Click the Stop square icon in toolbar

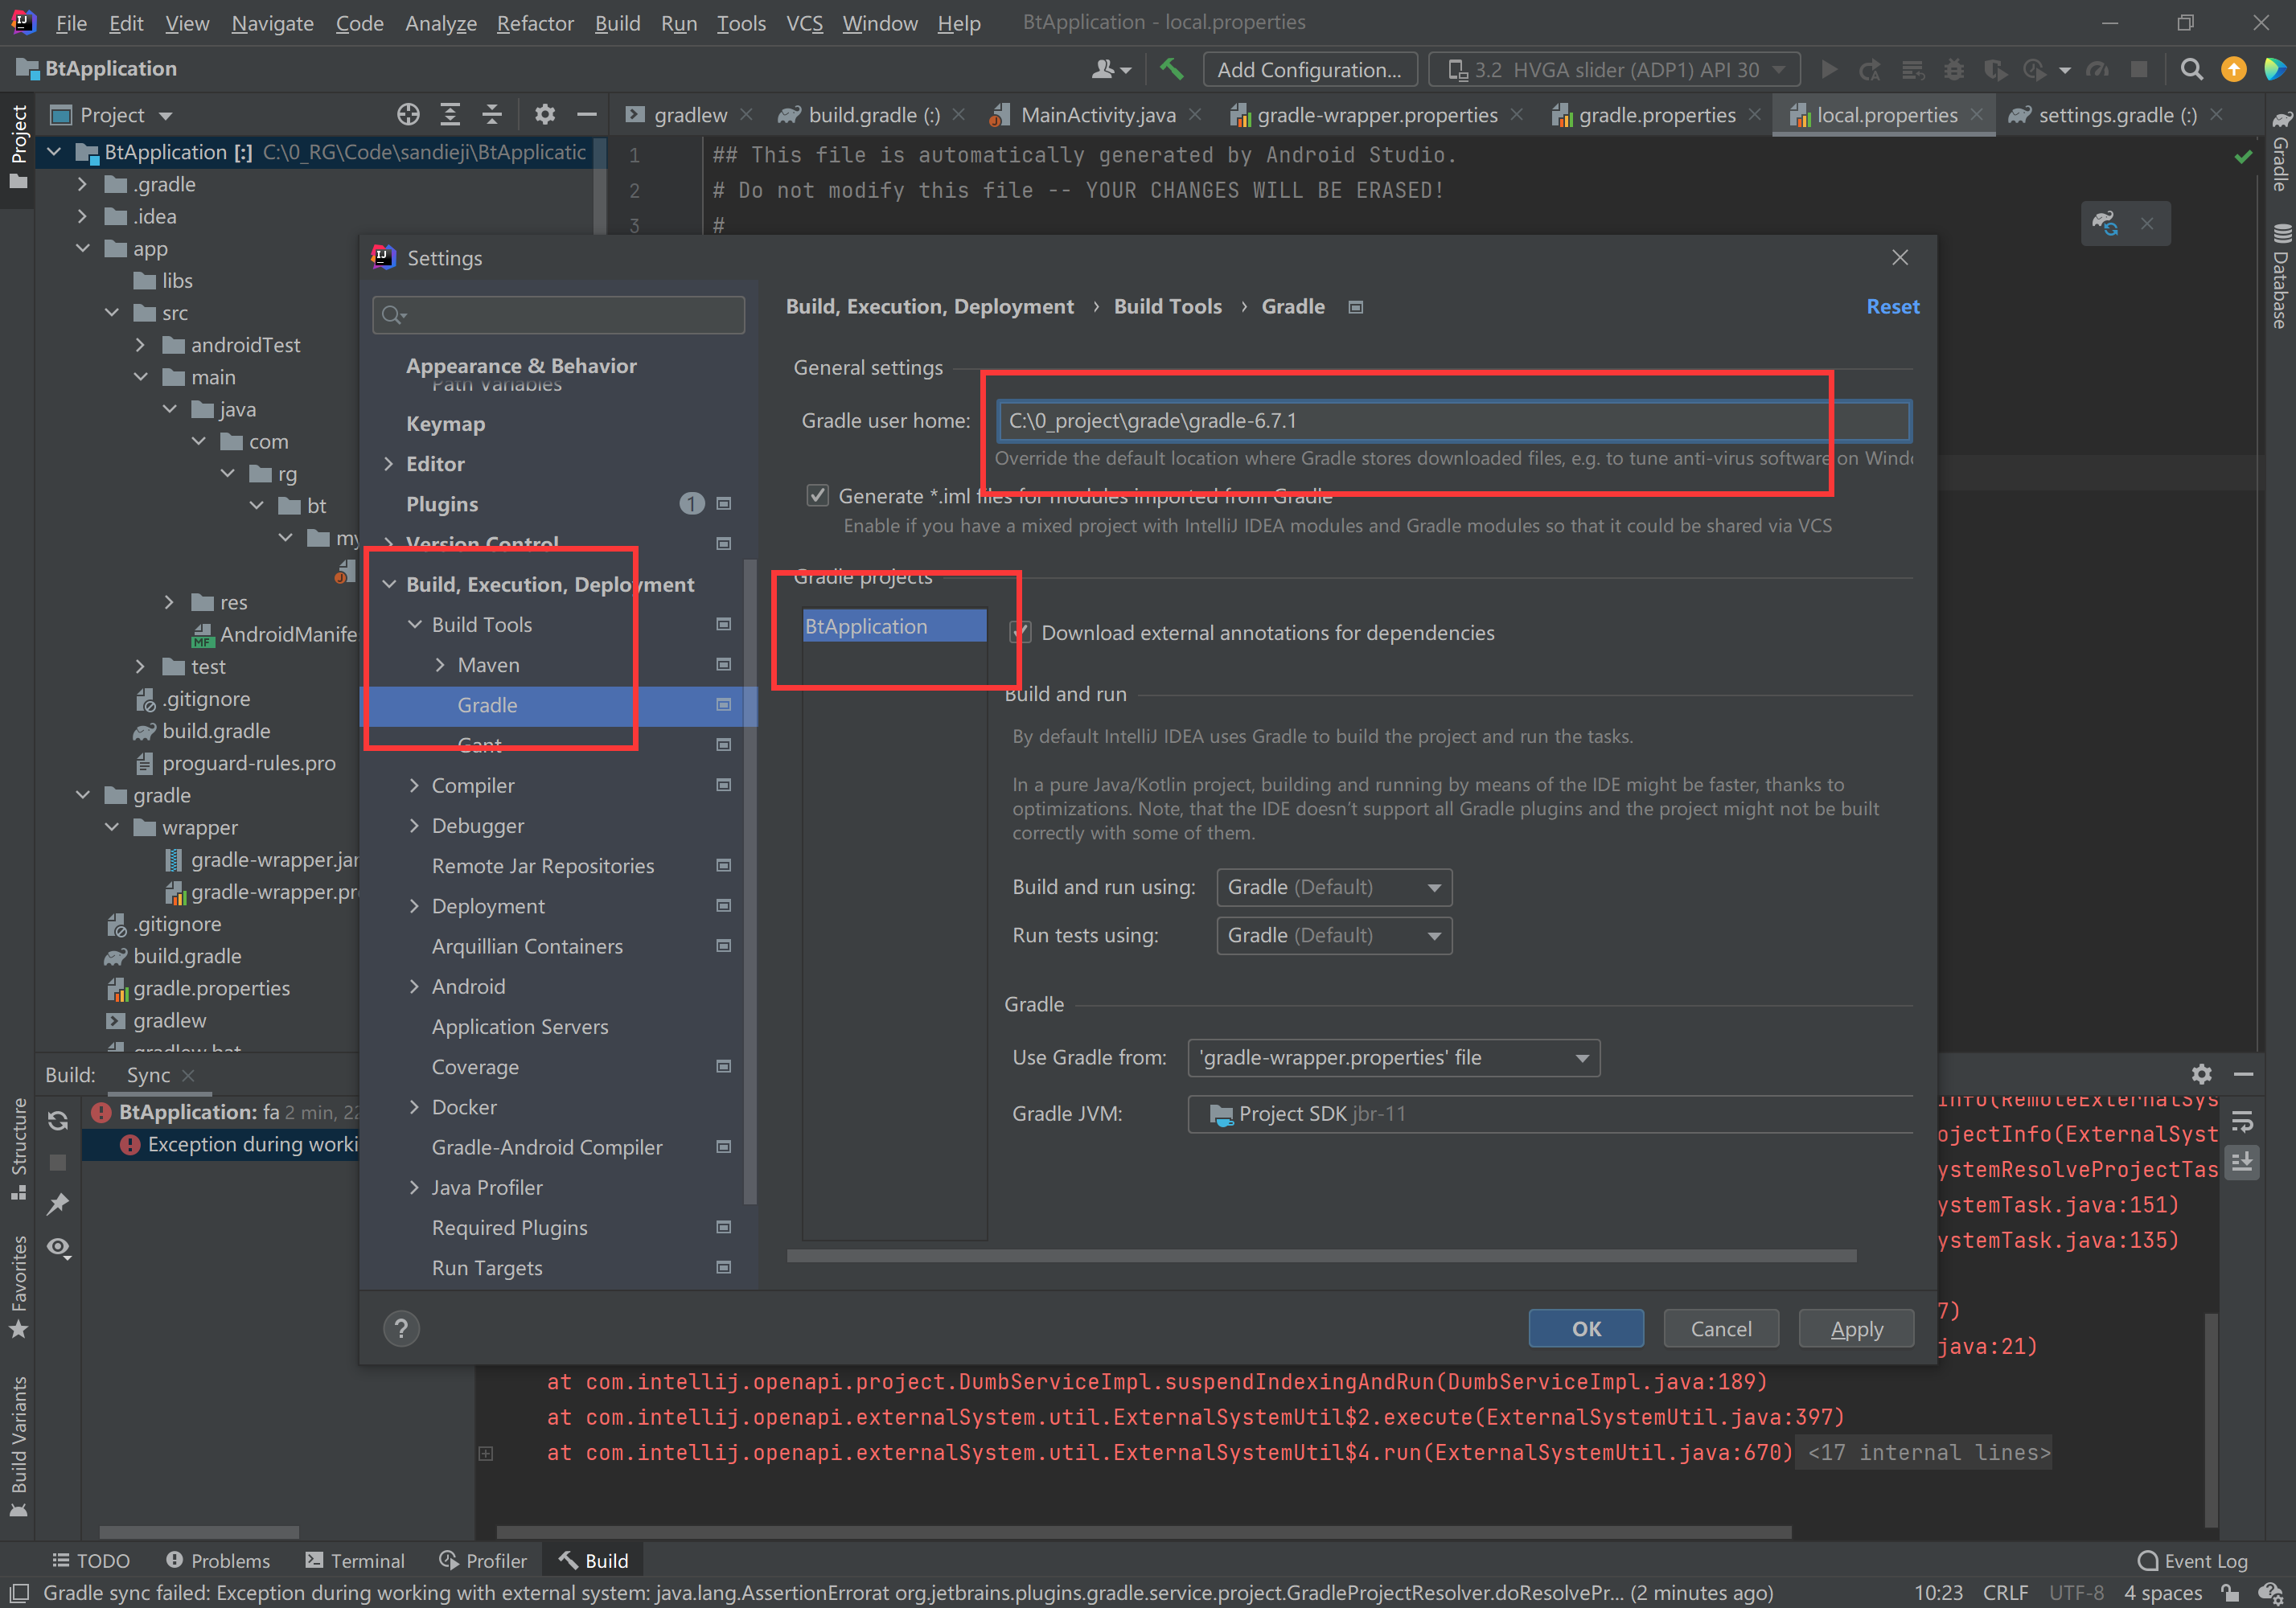coord(2139,69)
